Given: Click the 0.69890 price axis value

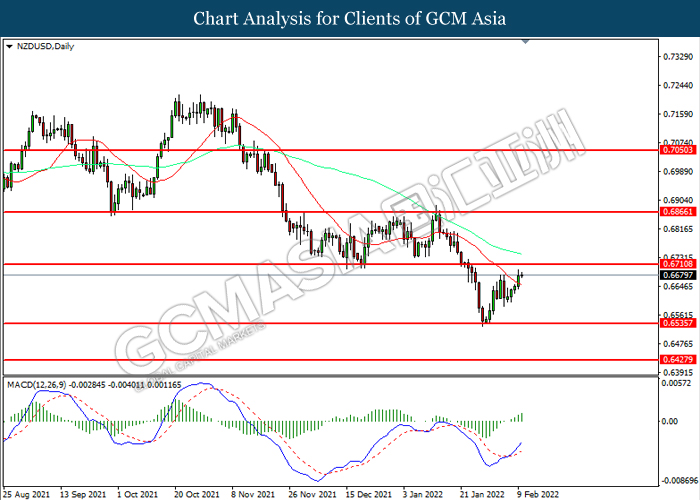Looking at the screenshot, I should coord(678,172).
